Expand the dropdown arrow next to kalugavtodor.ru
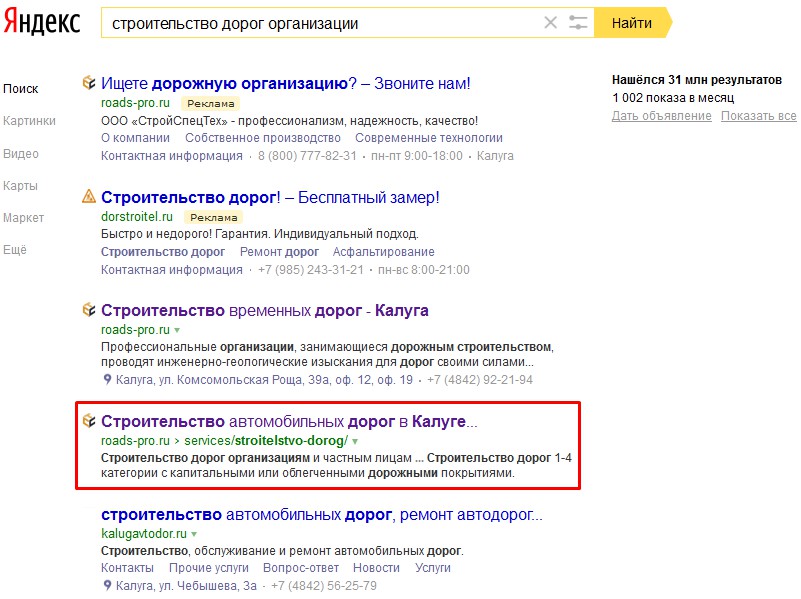 (194, 534)
